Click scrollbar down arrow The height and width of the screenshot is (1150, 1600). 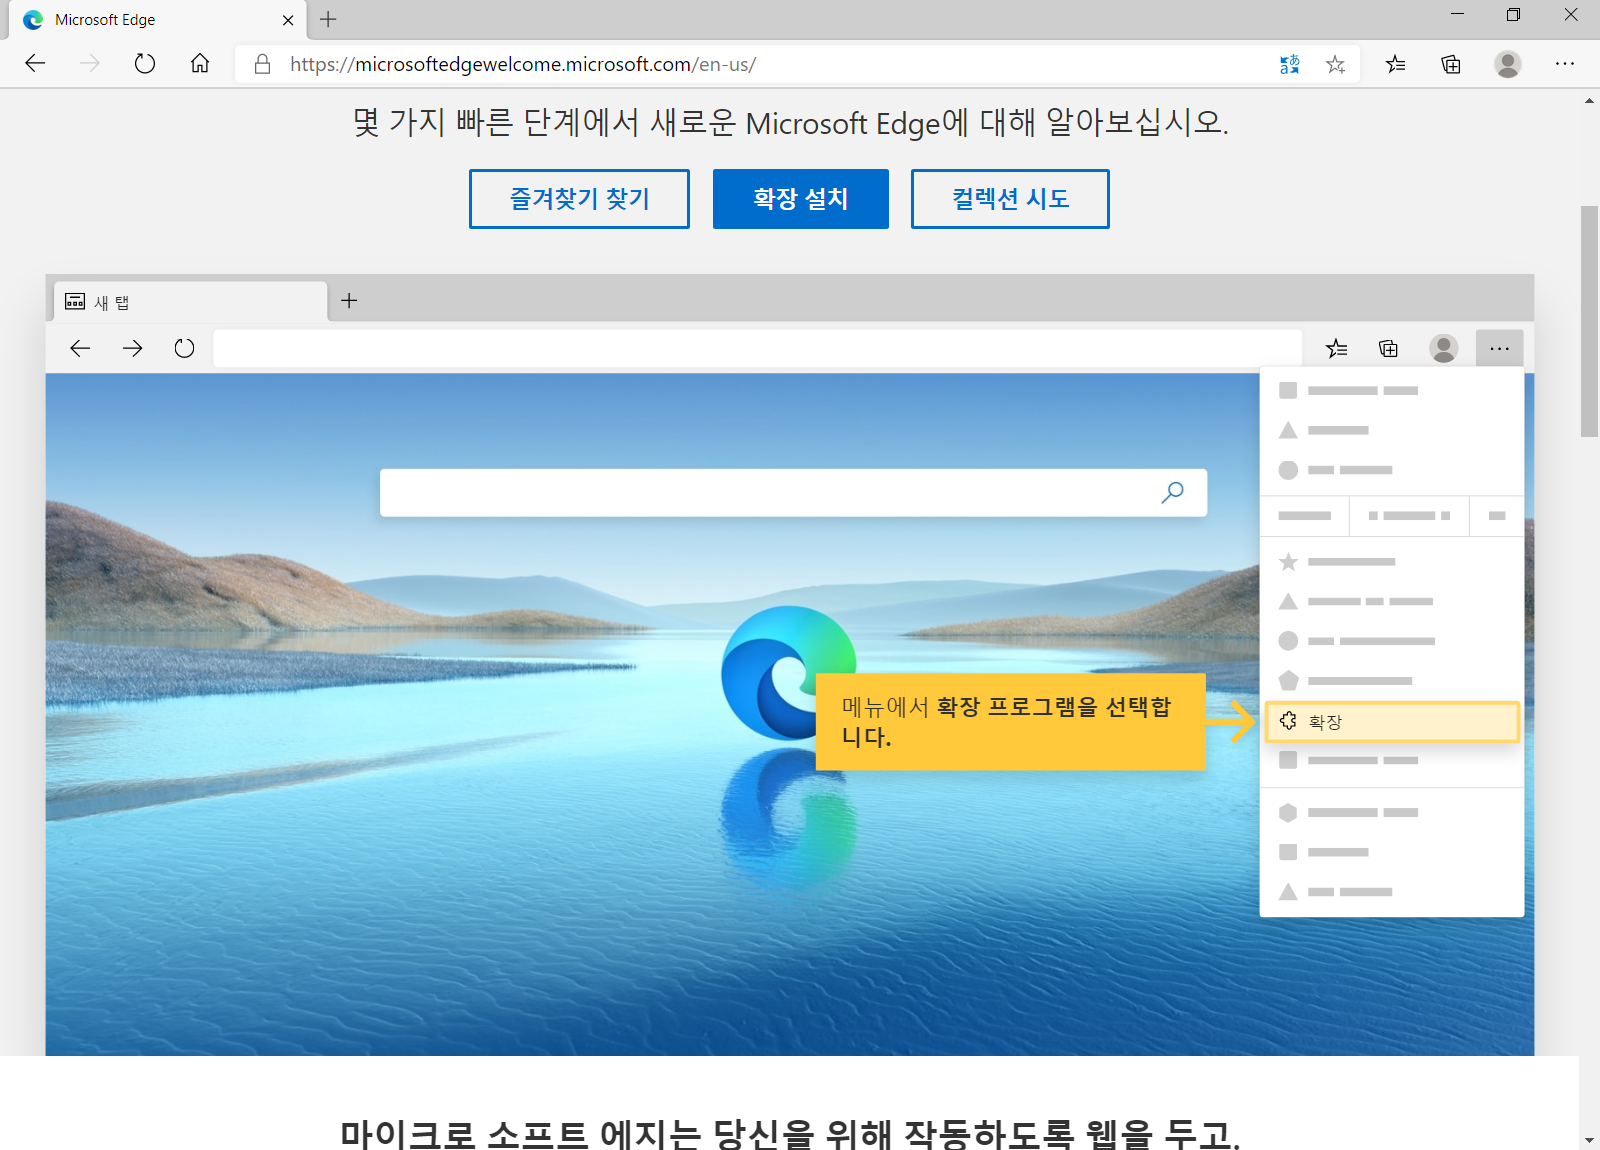(1589, 1140)
